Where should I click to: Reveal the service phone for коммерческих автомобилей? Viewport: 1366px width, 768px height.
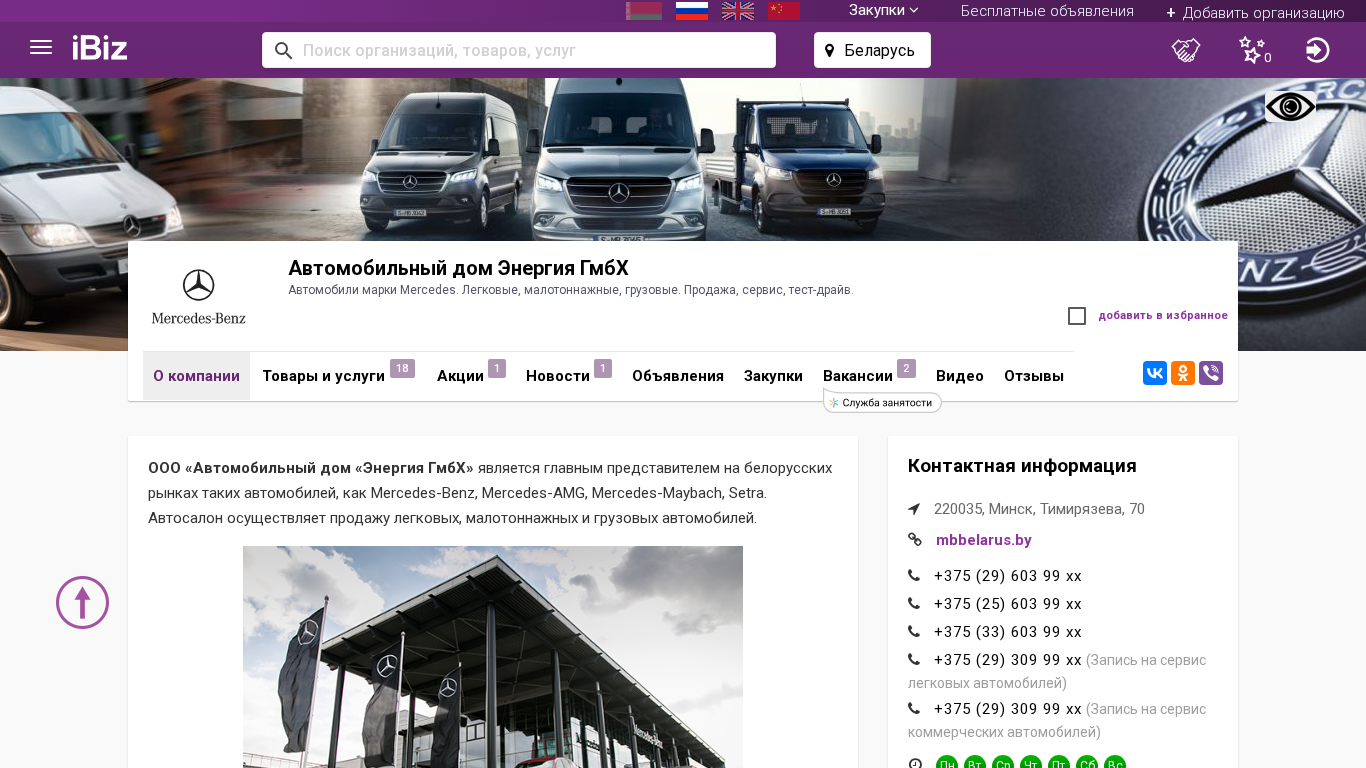click(1008, 709)
